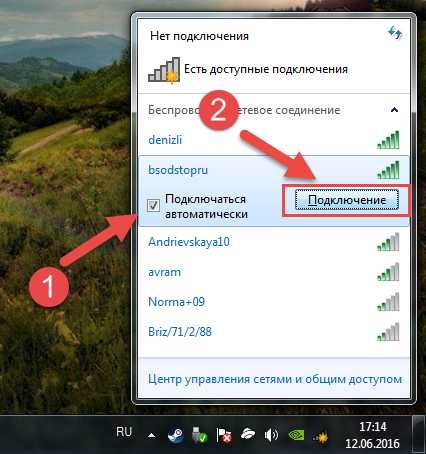
Task: Open the Action Center flag icon
Action: [224, 435]
